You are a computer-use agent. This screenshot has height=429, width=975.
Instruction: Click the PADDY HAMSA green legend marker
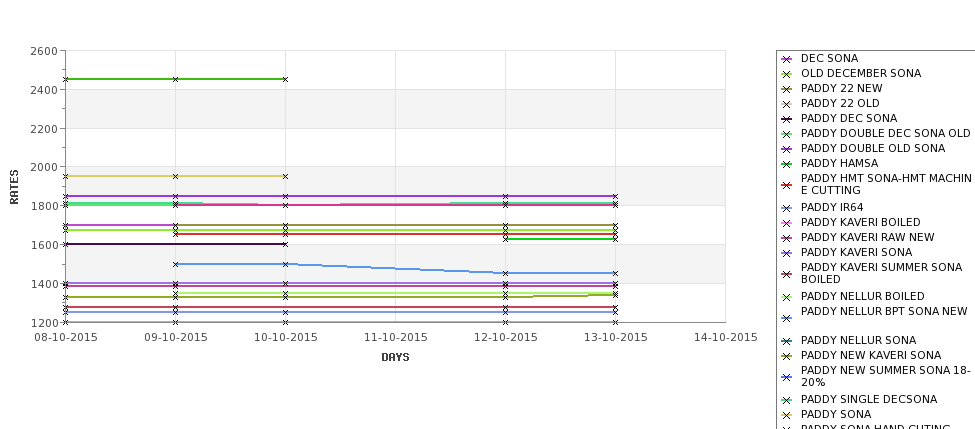[x=787, y=164]
